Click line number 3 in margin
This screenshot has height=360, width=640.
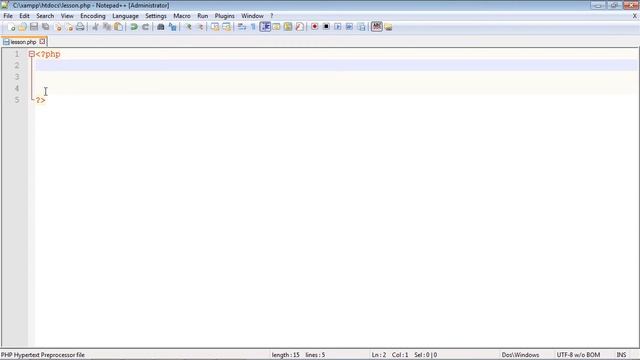[17, 77]
